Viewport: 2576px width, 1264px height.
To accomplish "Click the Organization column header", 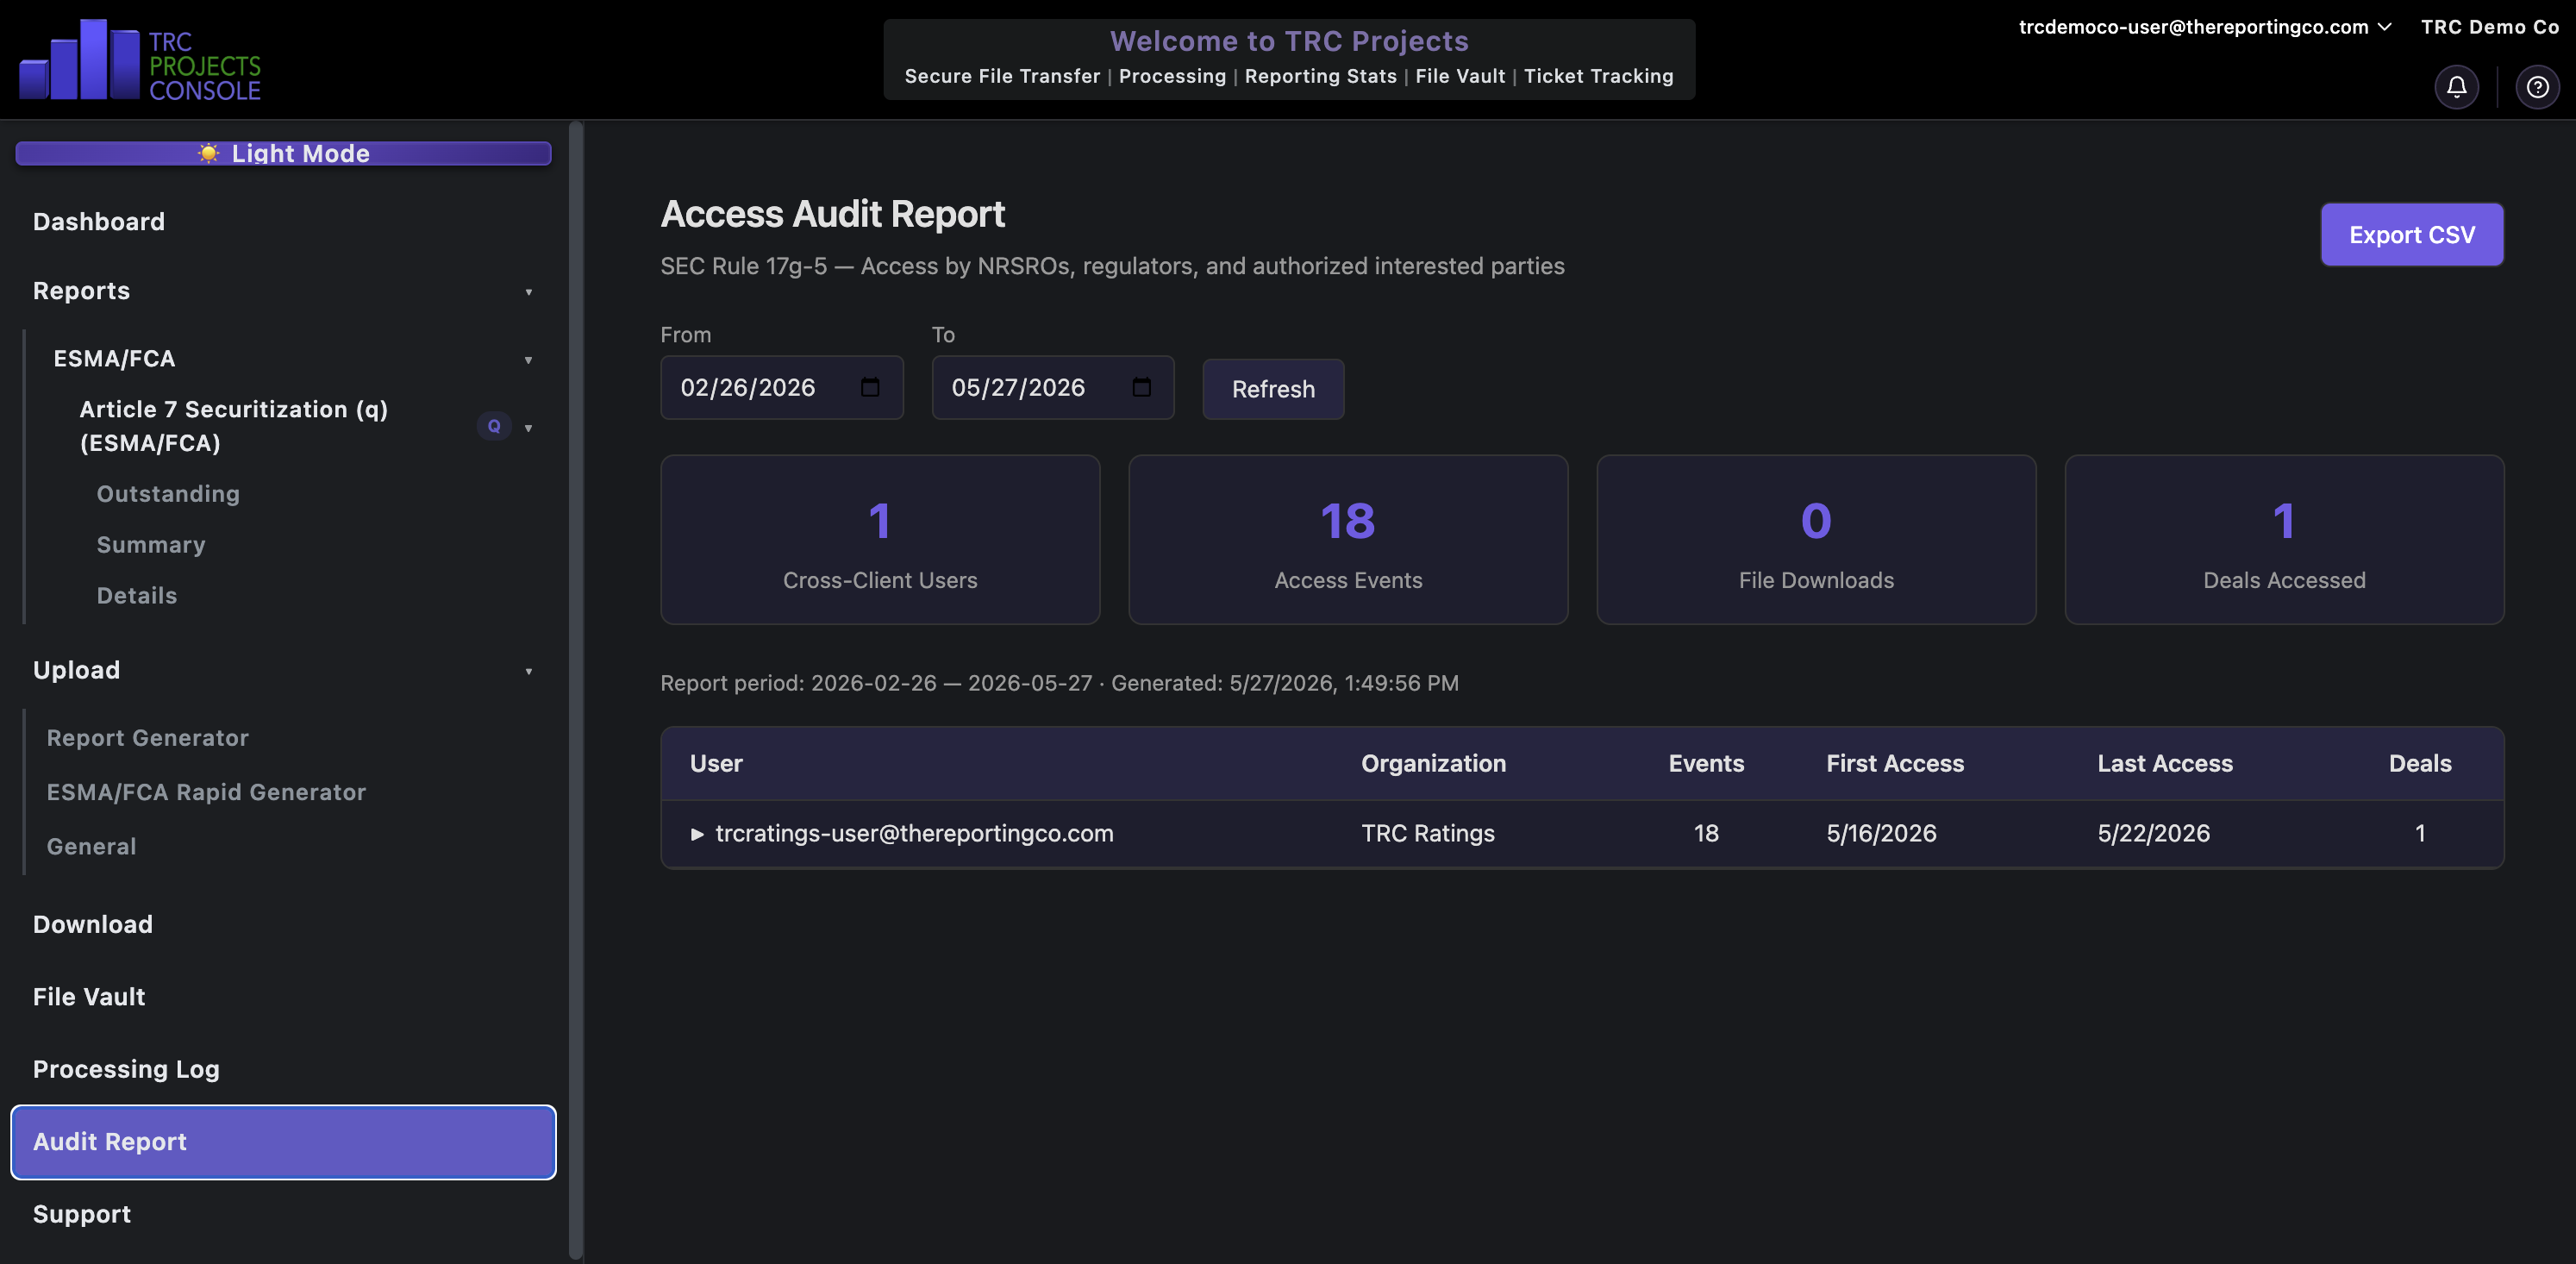I will (x=1433, y=764).
